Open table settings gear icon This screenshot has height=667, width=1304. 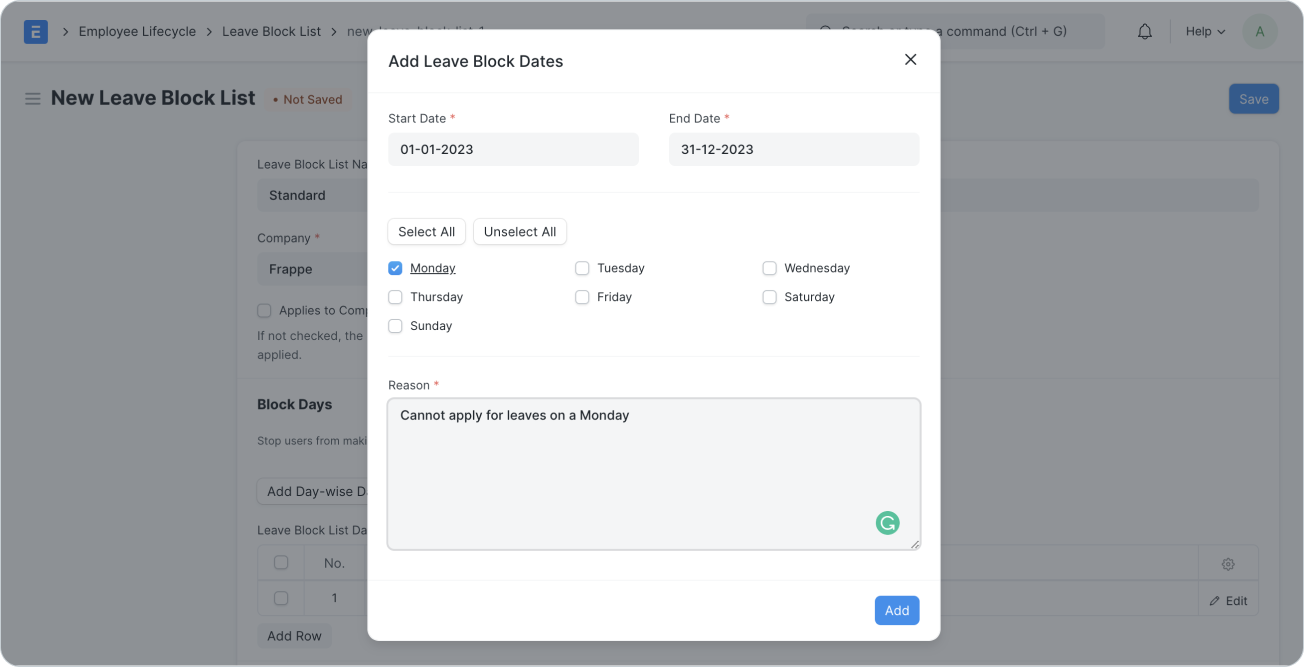(1228, 564)
